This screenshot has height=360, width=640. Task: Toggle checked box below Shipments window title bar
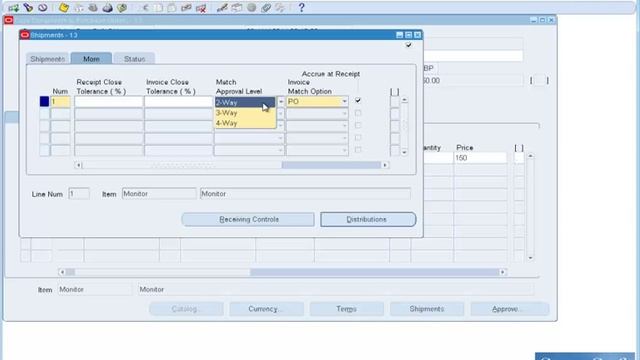[409, 45]
